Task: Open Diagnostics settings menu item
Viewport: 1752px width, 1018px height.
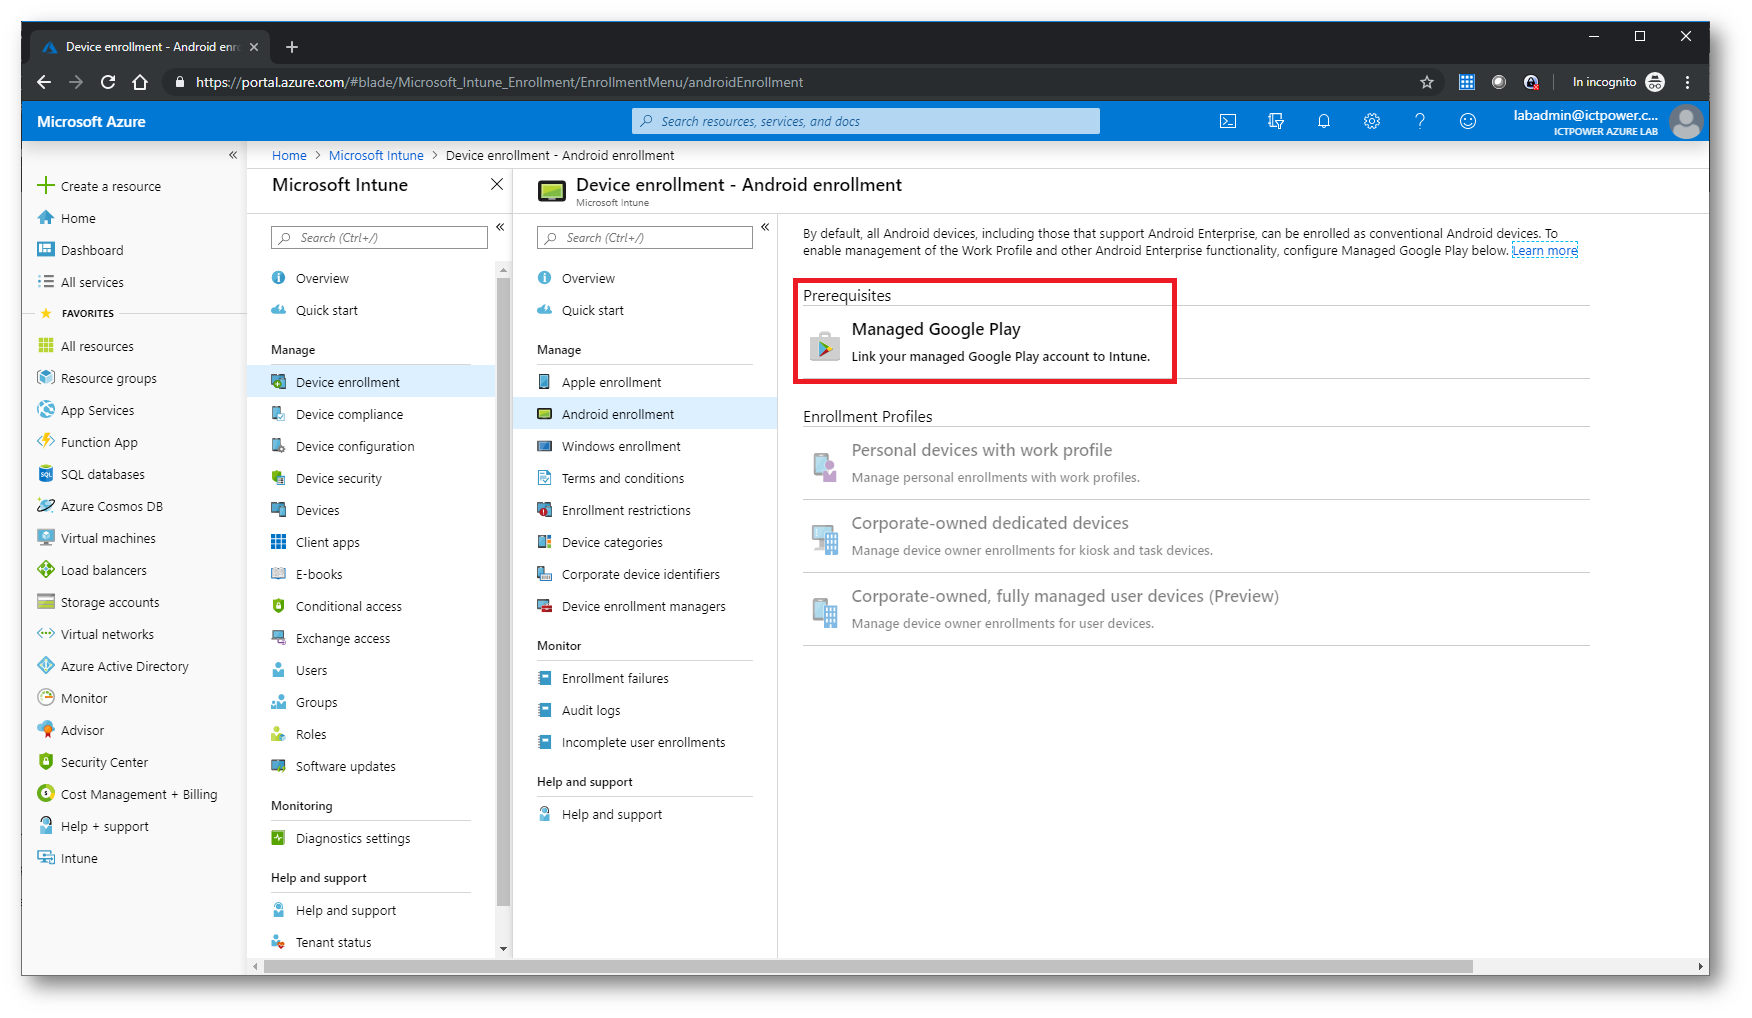Action: 371,838
